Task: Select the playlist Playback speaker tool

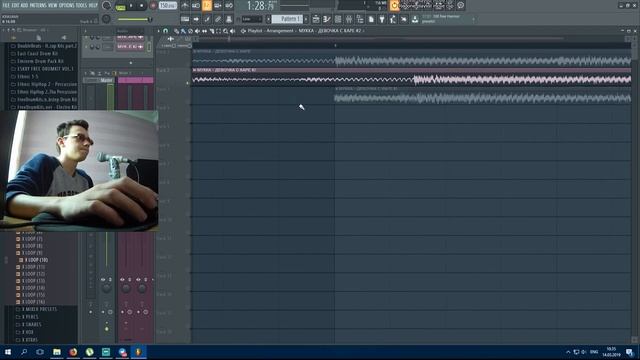Action: [232, 31]
